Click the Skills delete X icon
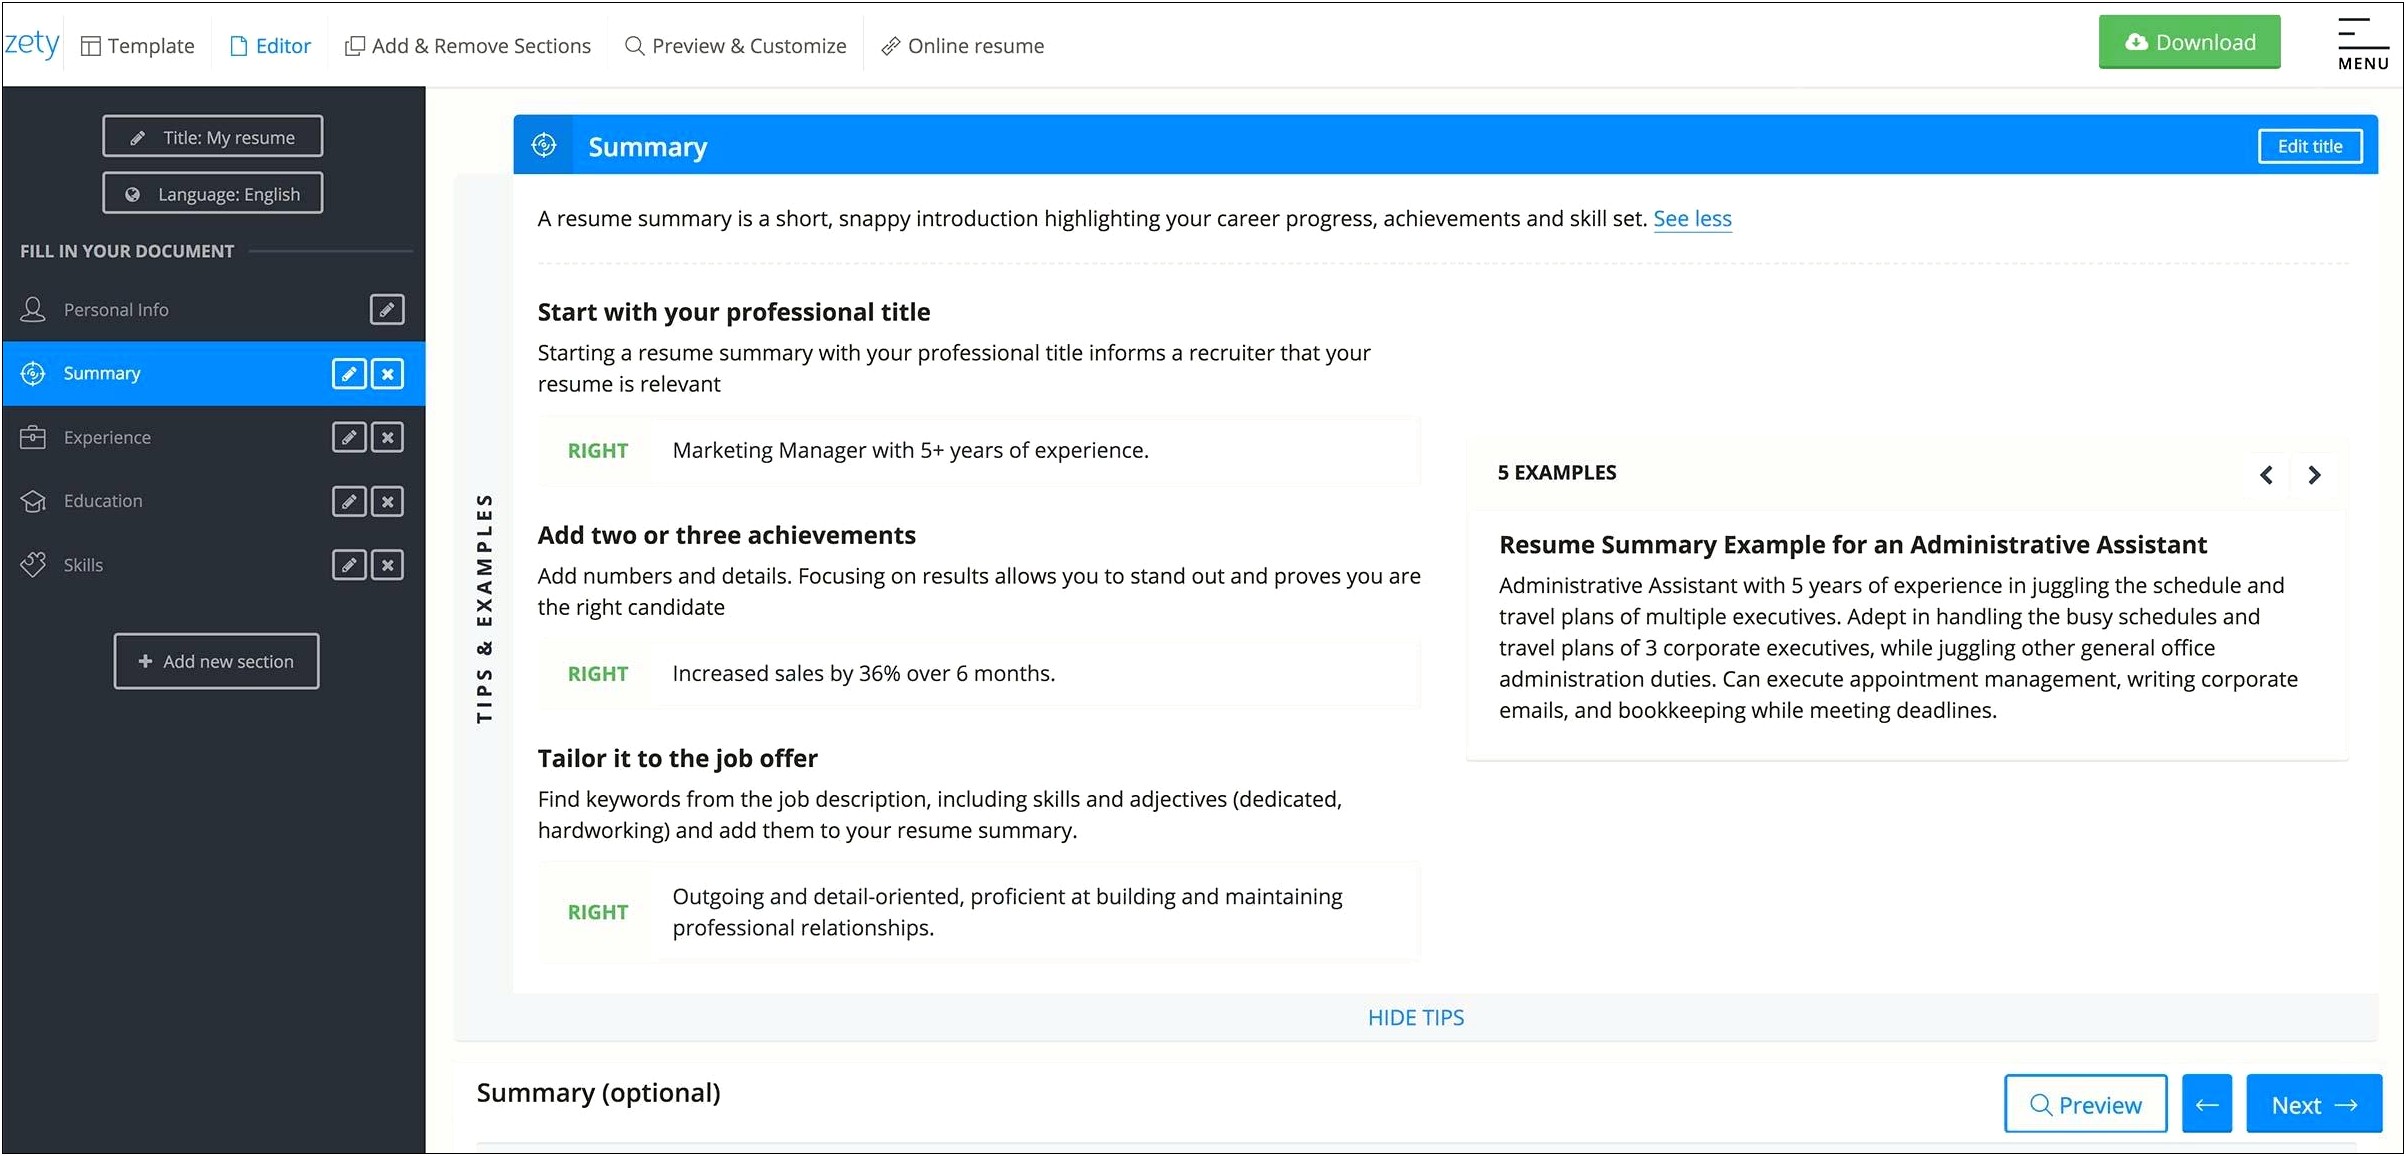 pyautogui.click(x=390, y=563)
